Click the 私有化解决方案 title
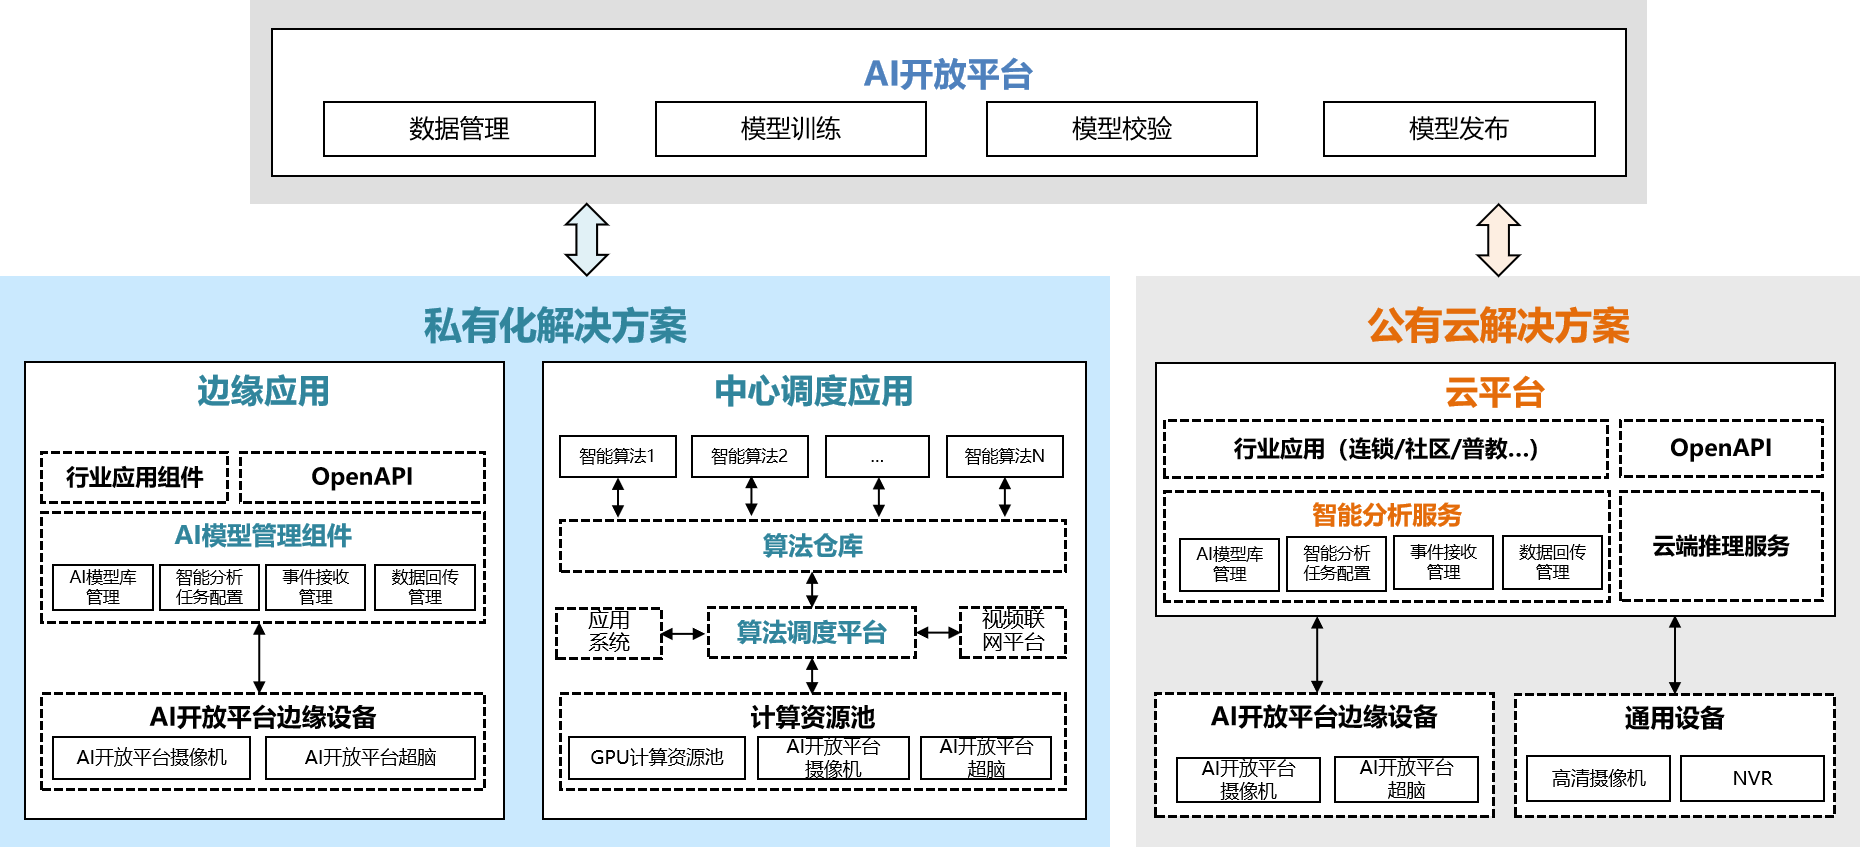 555,326
